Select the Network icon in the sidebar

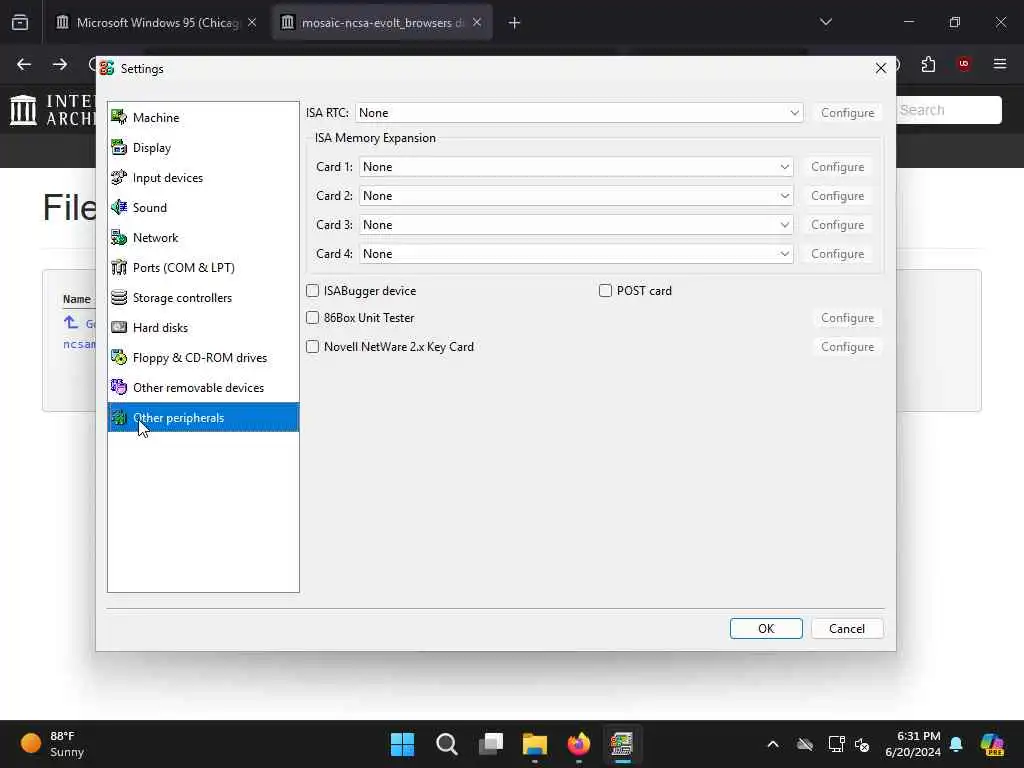coord(119,238)
